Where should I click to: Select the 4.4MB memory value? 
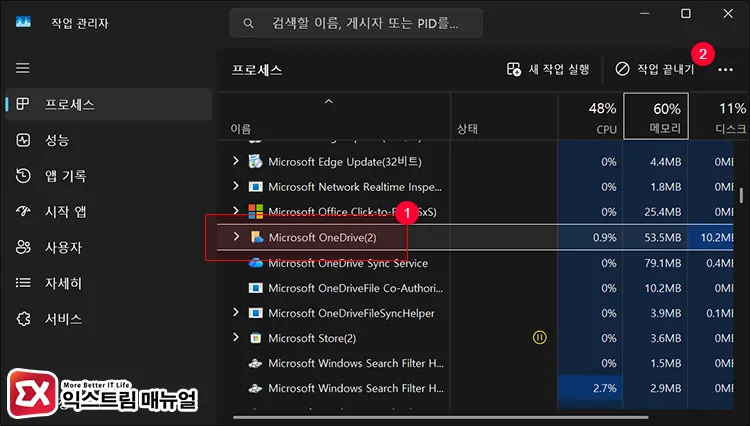pyautogui.click(x=665, y=162)
